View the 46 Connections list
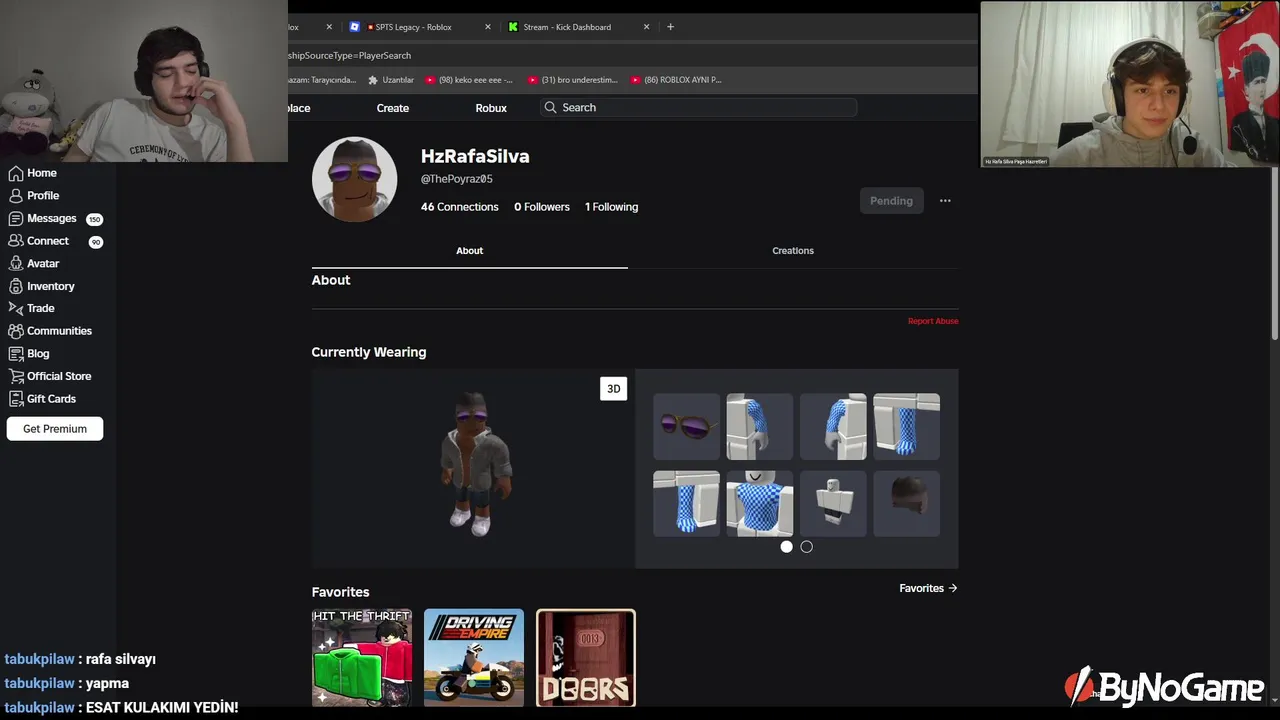Viewport: 1280px width, 720px height. coord(459,207)
